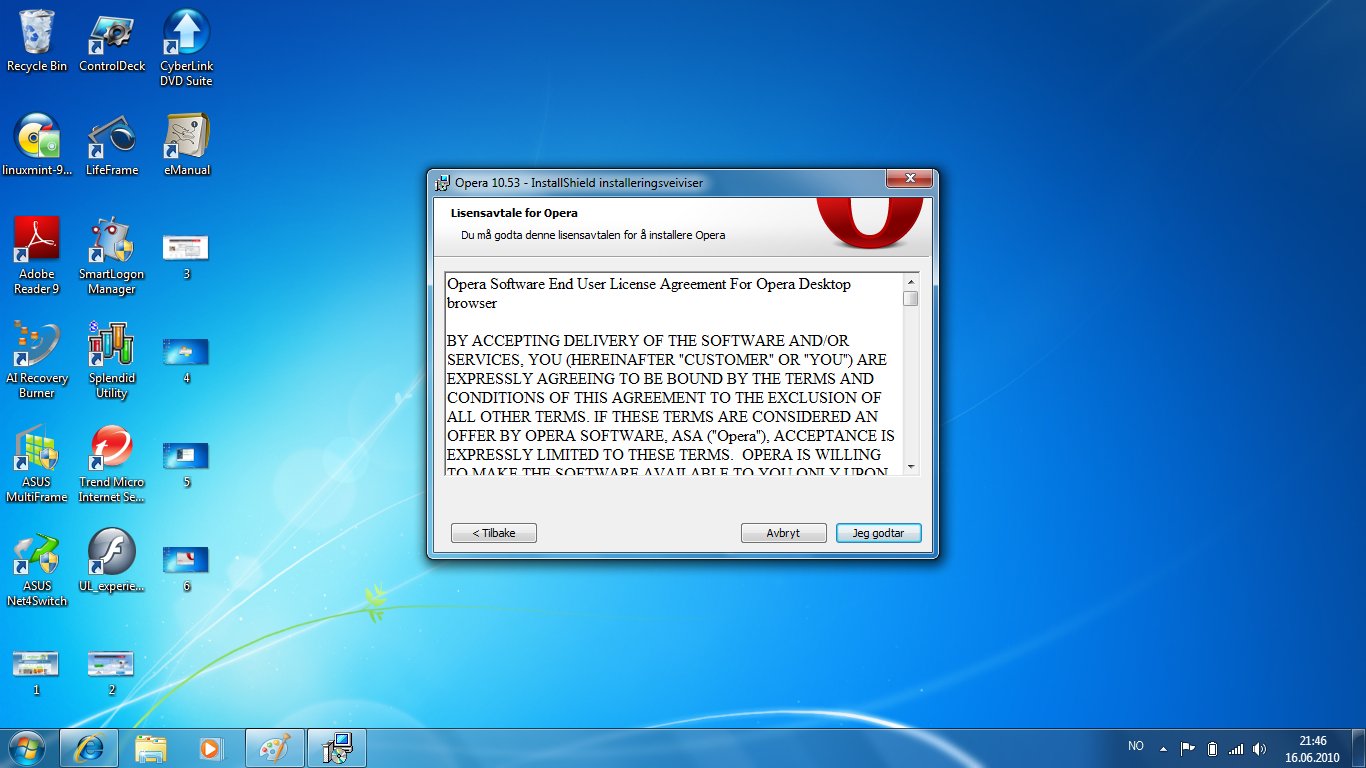Select desktop image file named 2

(112, 672)
